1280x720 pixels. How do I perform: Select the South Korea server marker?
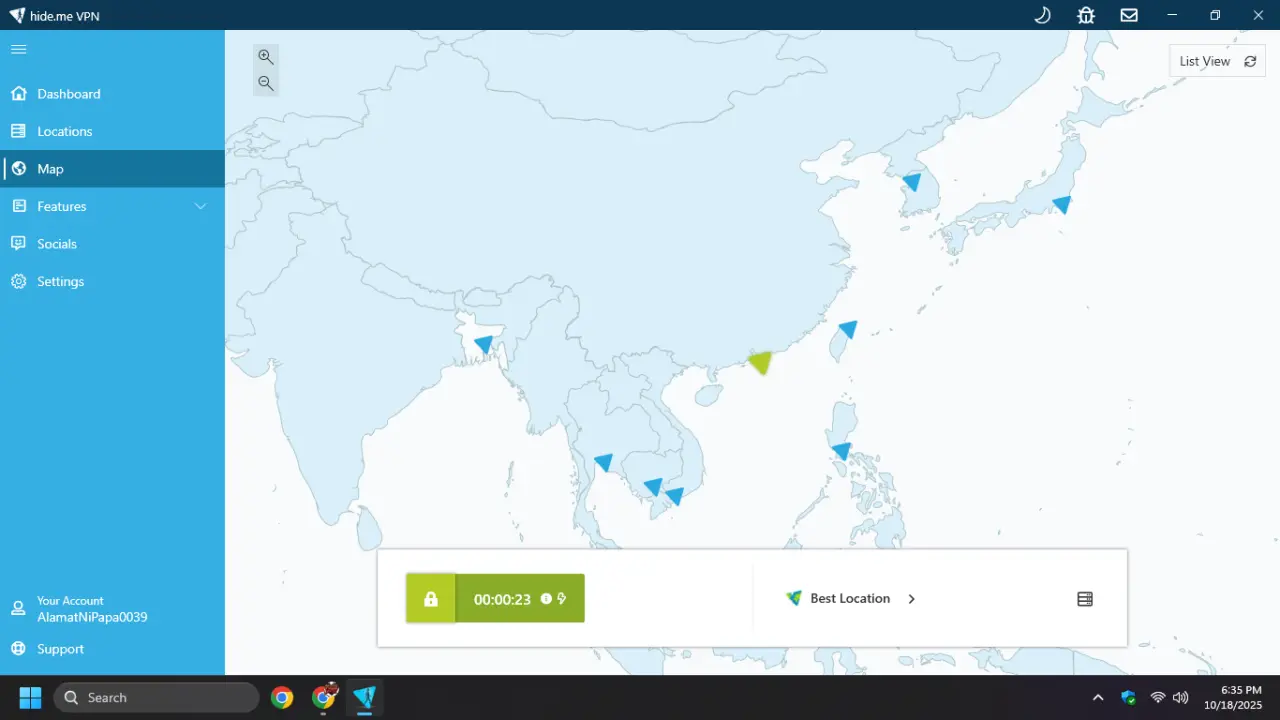pos(912,182)
